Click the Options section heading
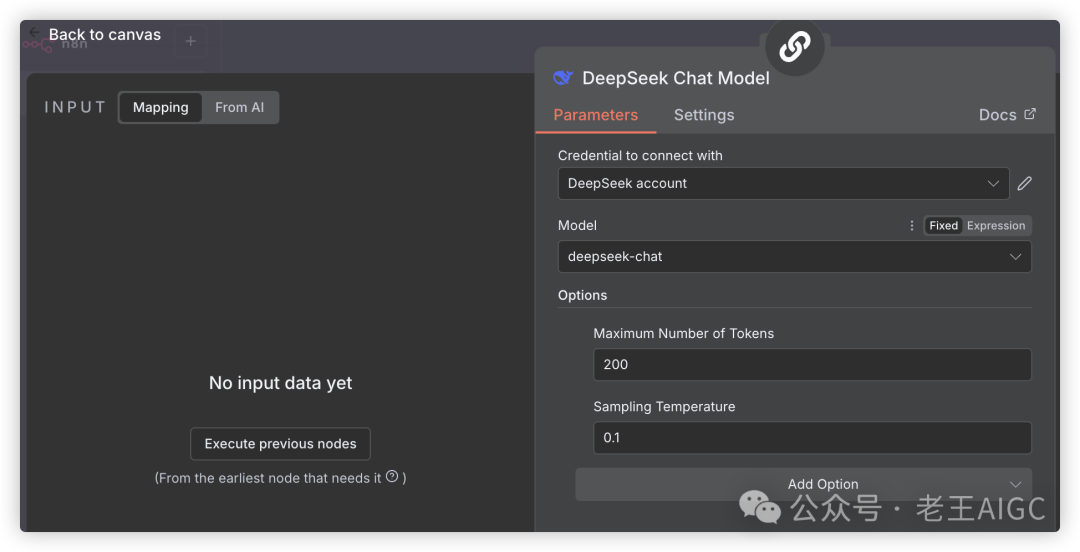 click(583, 295)
